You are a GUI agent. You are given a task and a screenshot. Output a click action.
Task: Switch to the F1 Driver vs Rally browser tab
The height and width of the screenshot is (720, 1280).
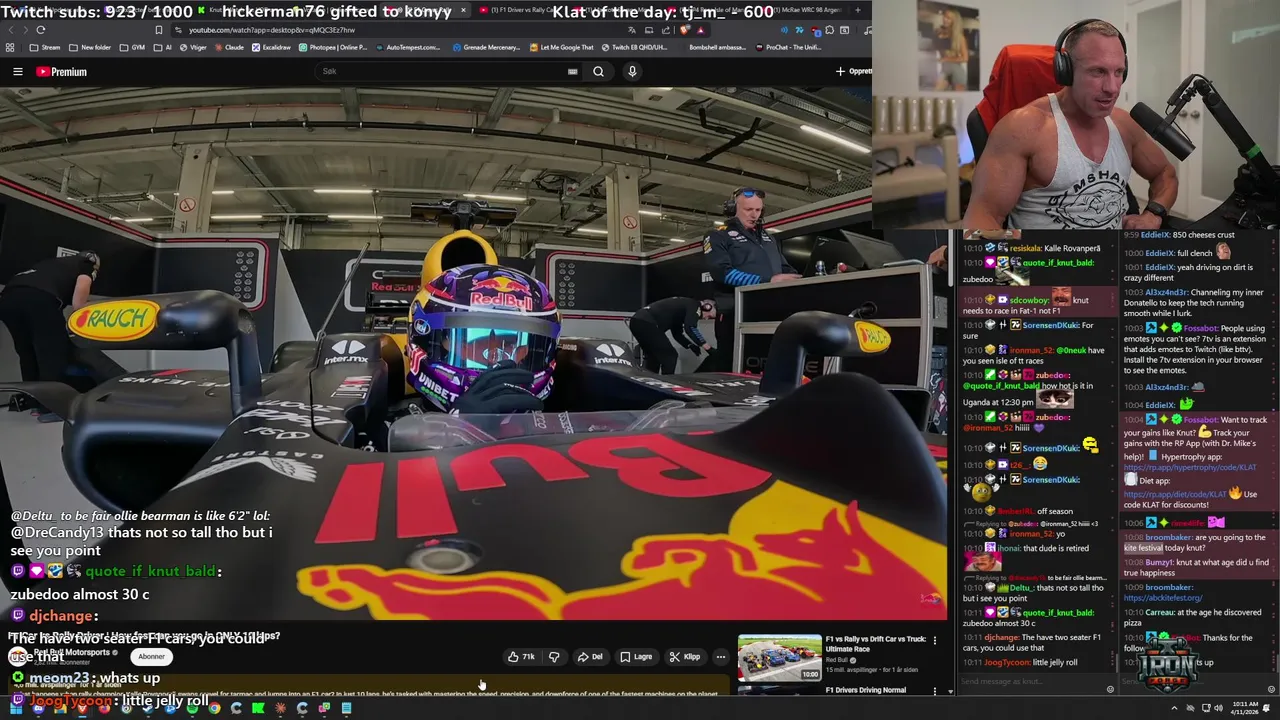(520, 10)
